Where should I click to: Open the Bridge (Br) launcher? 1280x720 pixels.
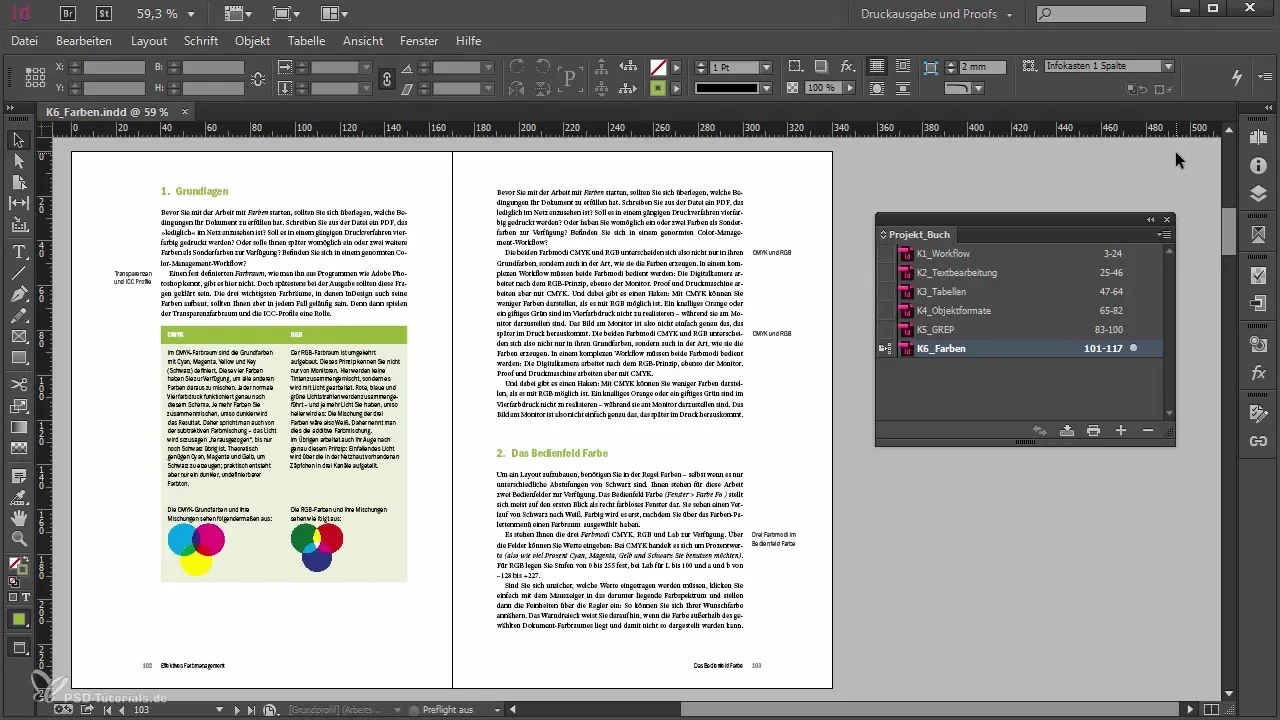(x=69, y=14)
